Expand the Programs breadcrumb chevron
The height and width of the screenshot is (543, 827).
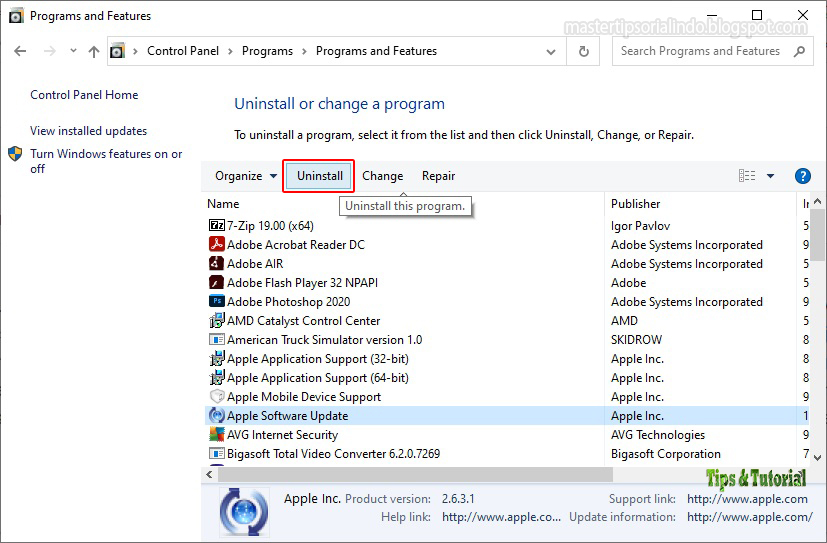pos(304,51)
